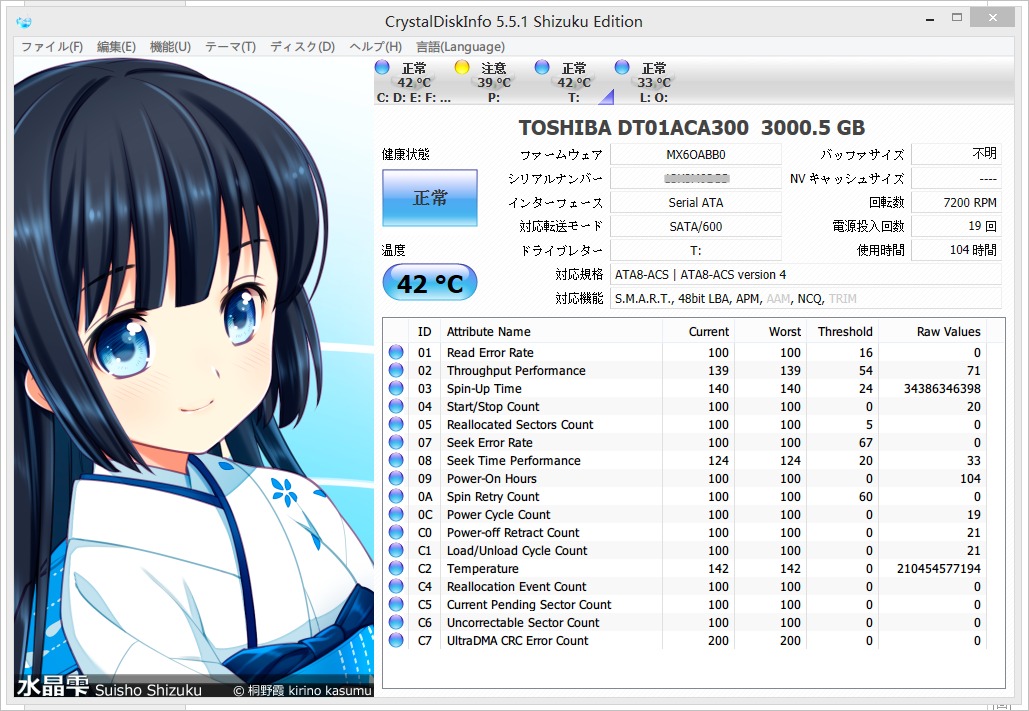
Task: Click the Threshold column header
Action: point(842,332)
